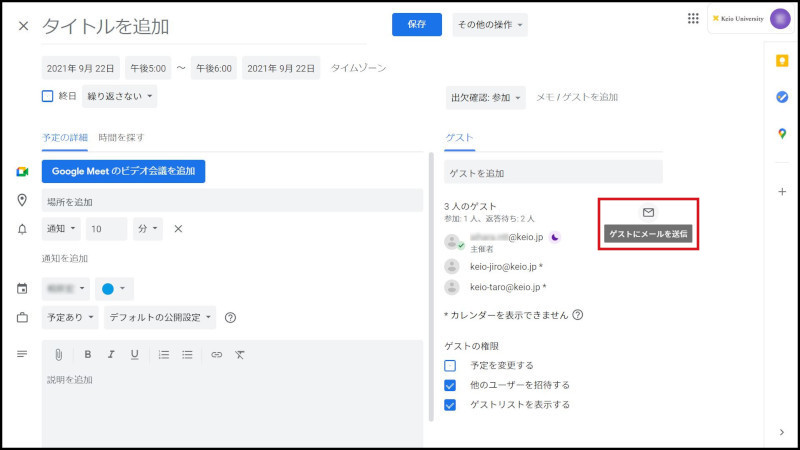Insert a link in description

tap(216, 354)
